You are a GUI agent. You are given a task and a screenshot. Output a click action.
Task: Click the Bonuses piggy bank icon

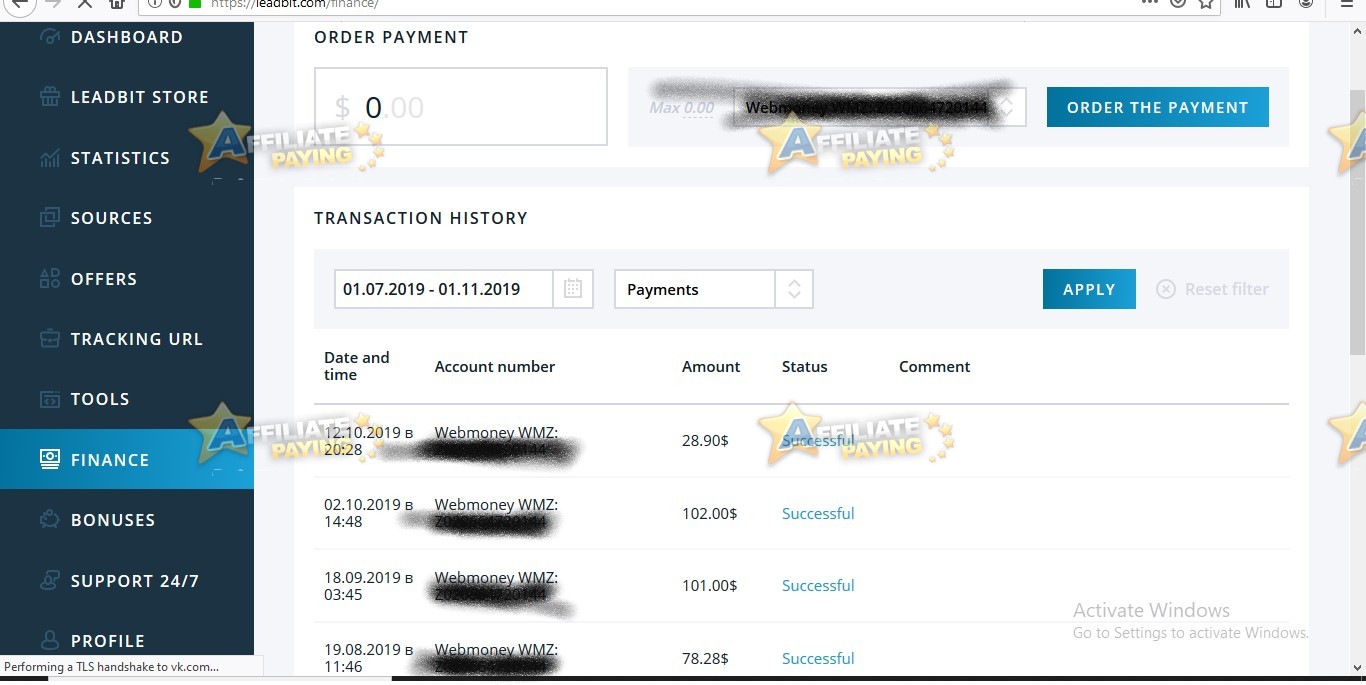point(49,520)
